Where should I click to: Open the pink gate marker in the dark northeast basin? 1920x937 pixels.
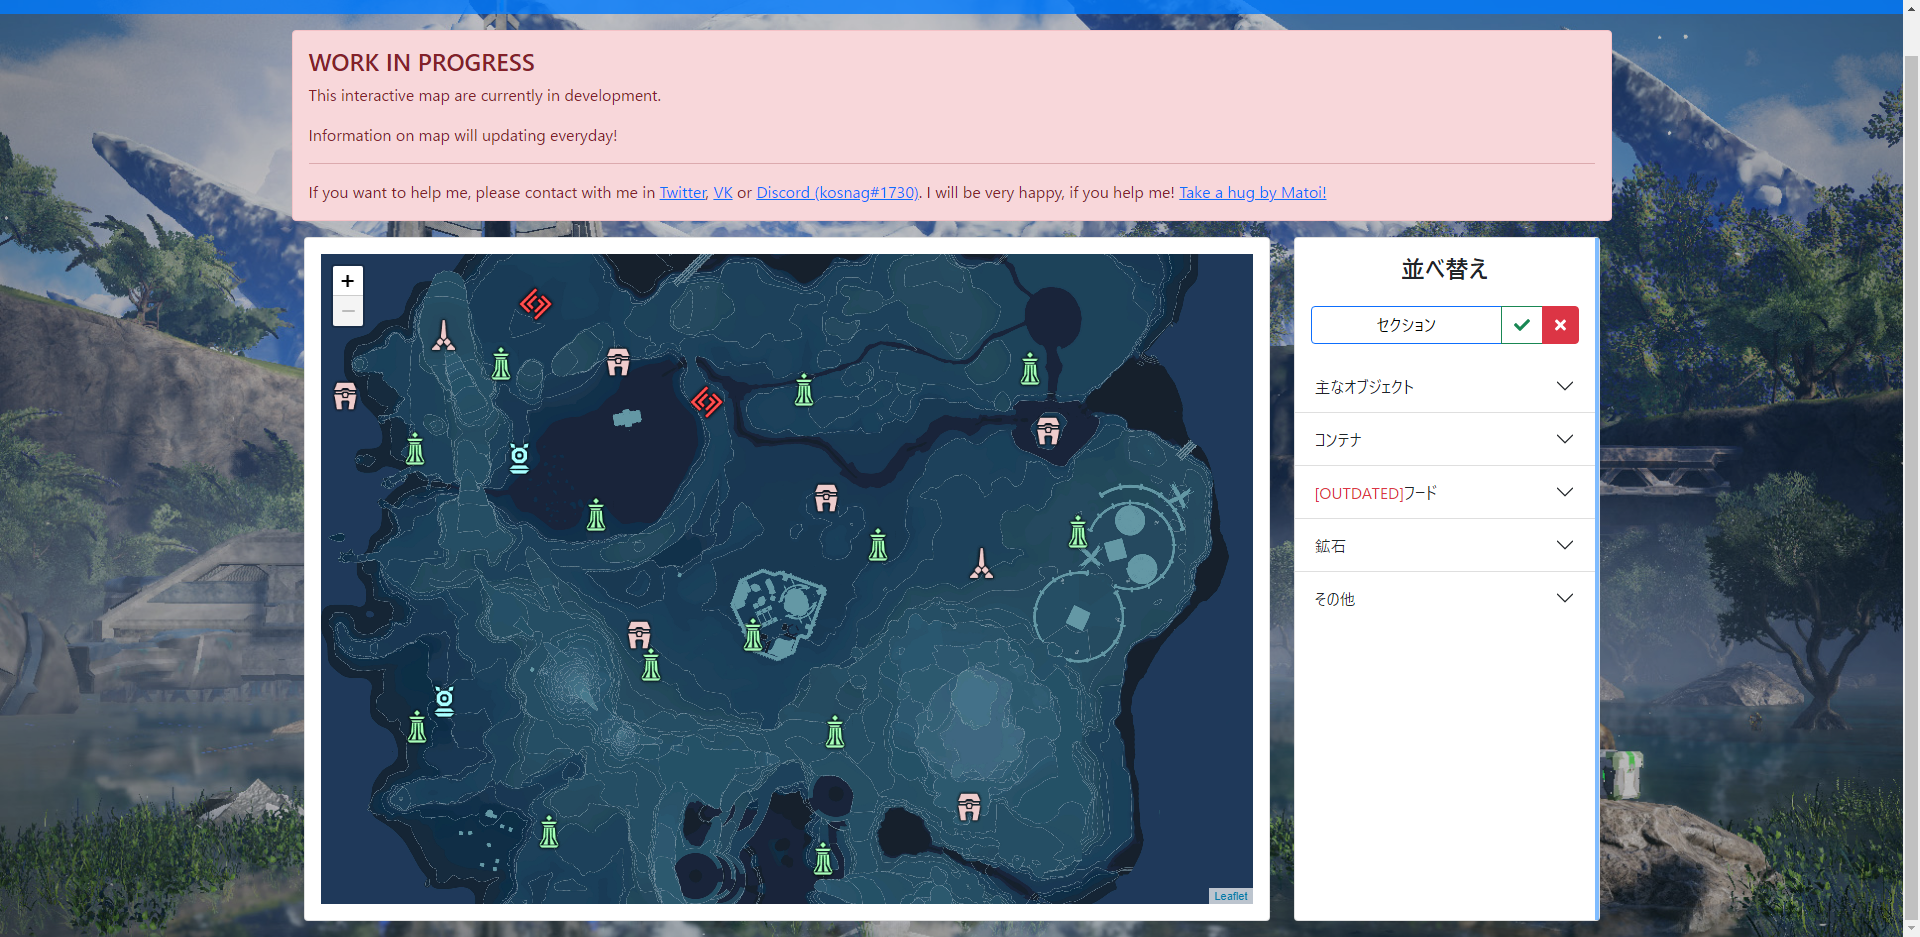point(1048,430)
